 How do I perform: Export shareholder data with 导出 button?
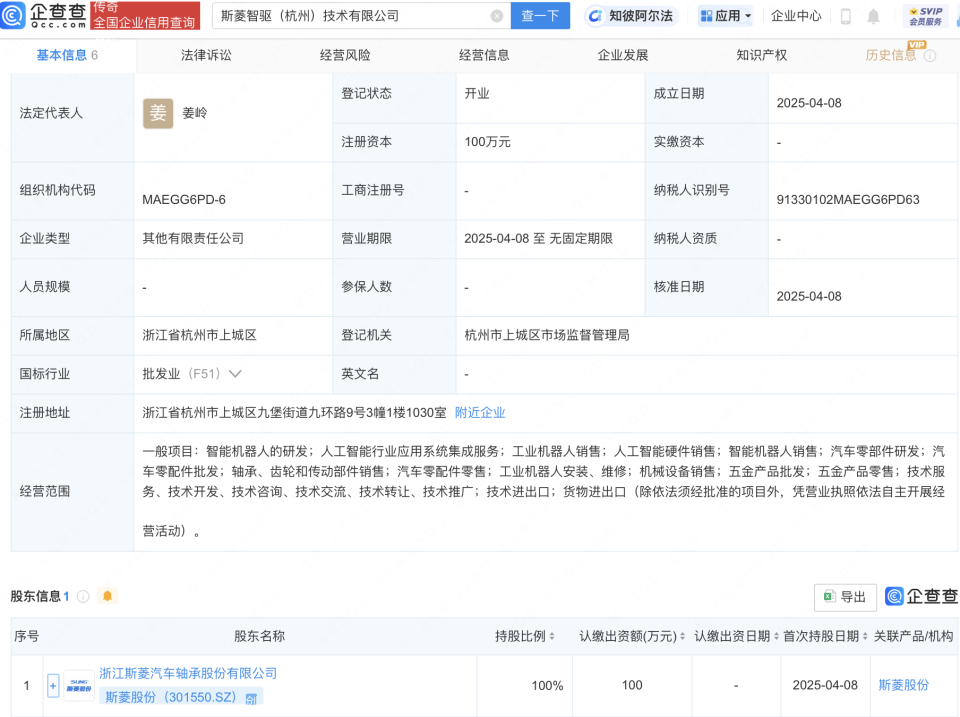click(x=845, y=596)
